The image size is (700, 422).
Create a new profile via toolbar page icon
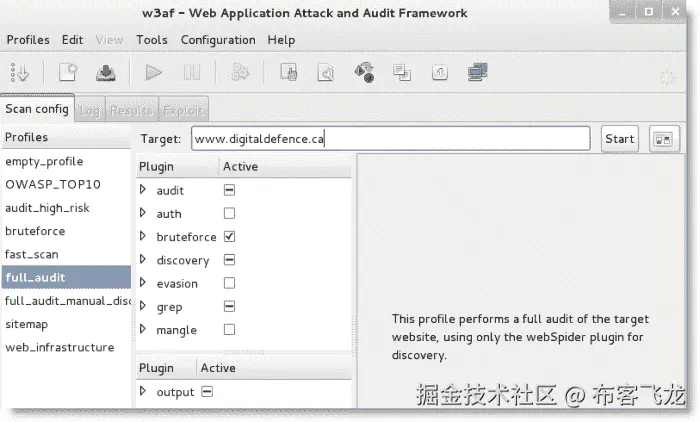pos(68,72)
